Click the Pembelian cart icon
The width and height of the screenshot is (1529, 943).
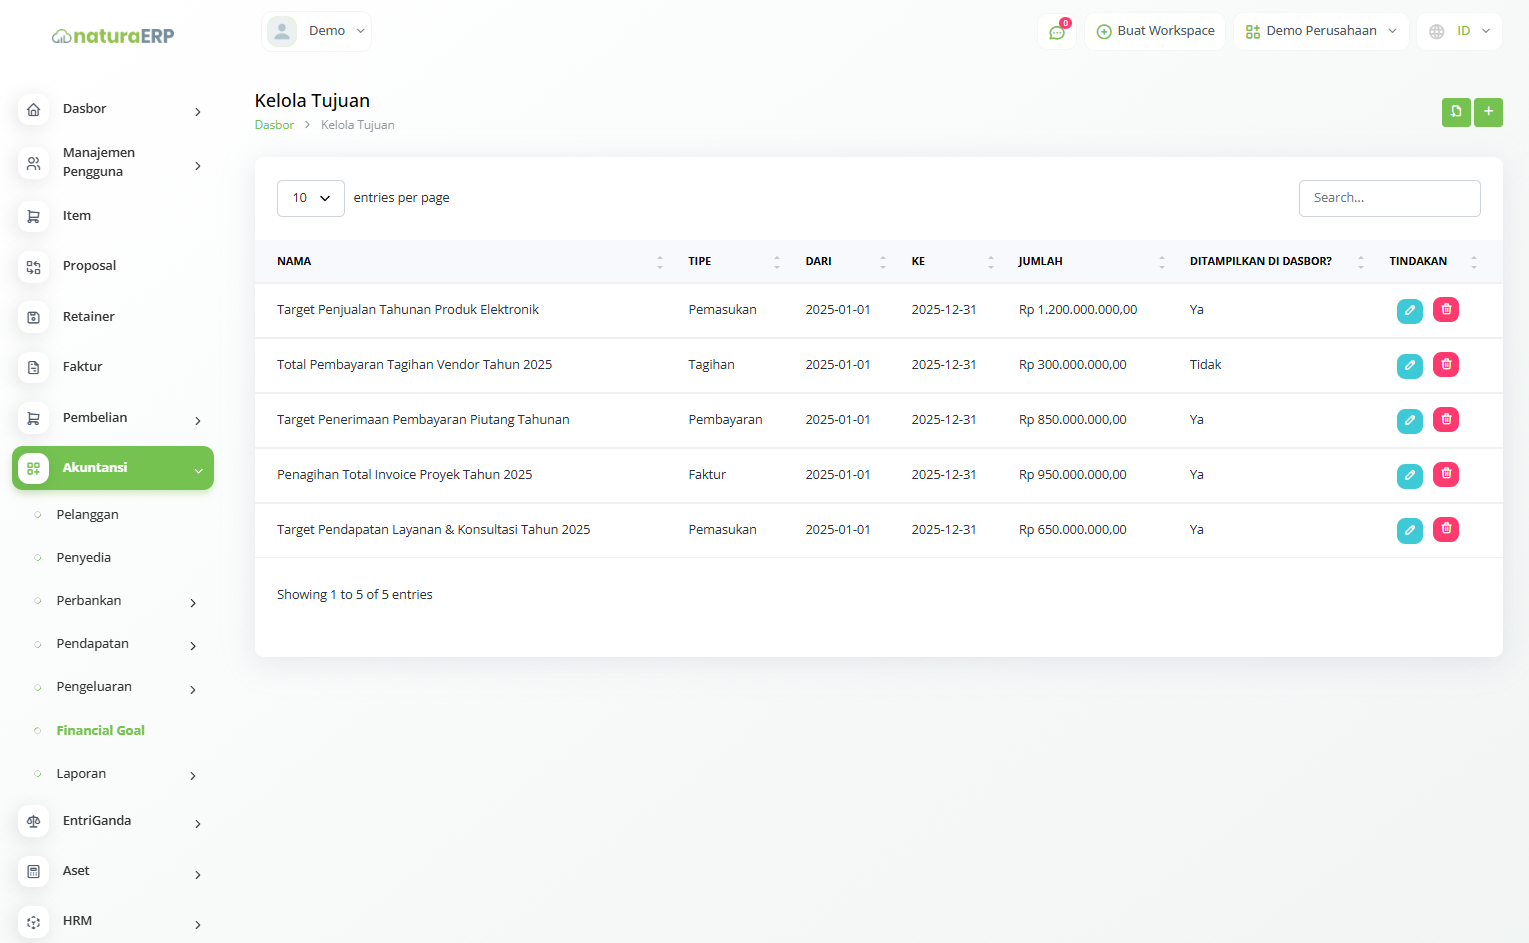pyautogui.click(x=33, y=418)
